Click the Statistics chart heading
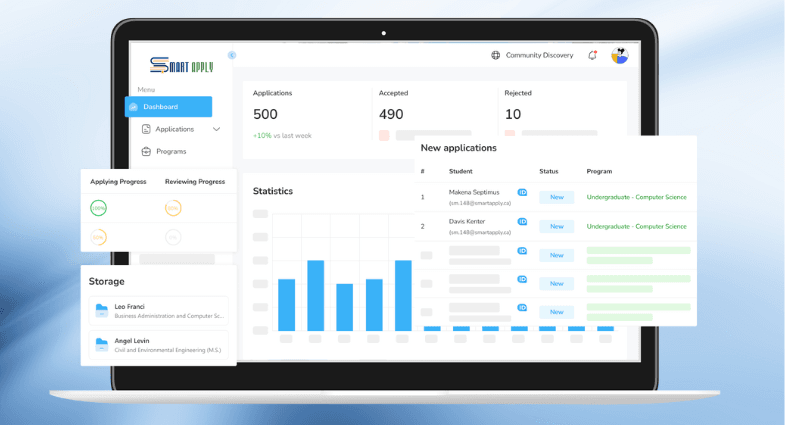The image size is (785, 425). pyautogui.click(x=273, y=191)
